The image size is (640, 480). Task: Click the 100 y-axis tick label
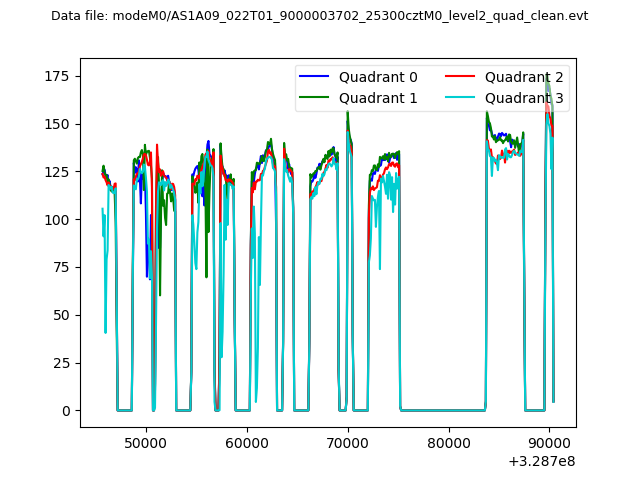click(x=60, y=220)
